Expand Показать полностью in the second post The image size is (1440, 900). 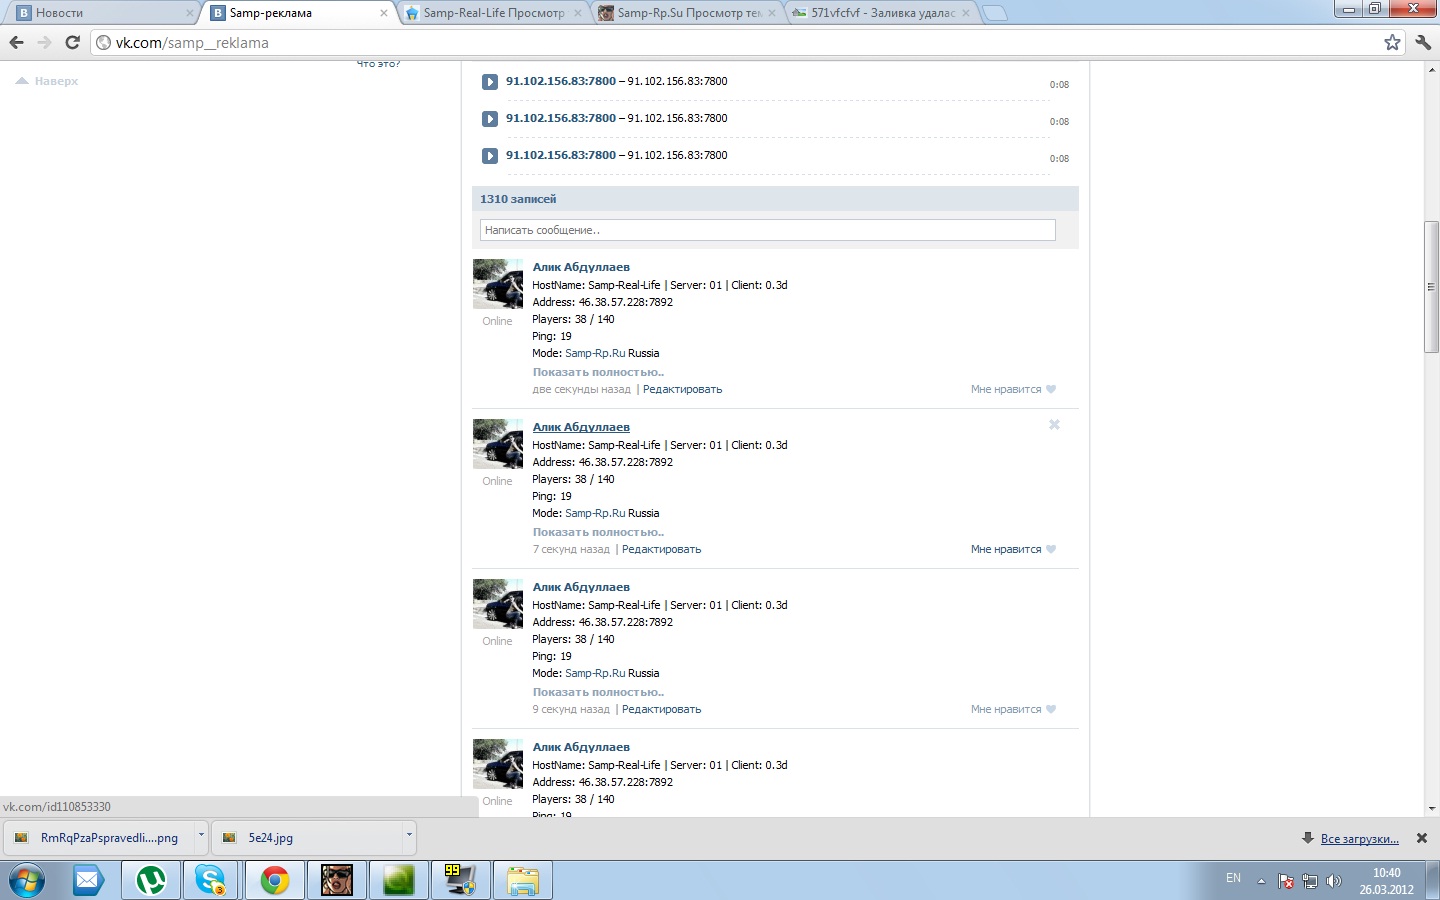click(598, 532)
